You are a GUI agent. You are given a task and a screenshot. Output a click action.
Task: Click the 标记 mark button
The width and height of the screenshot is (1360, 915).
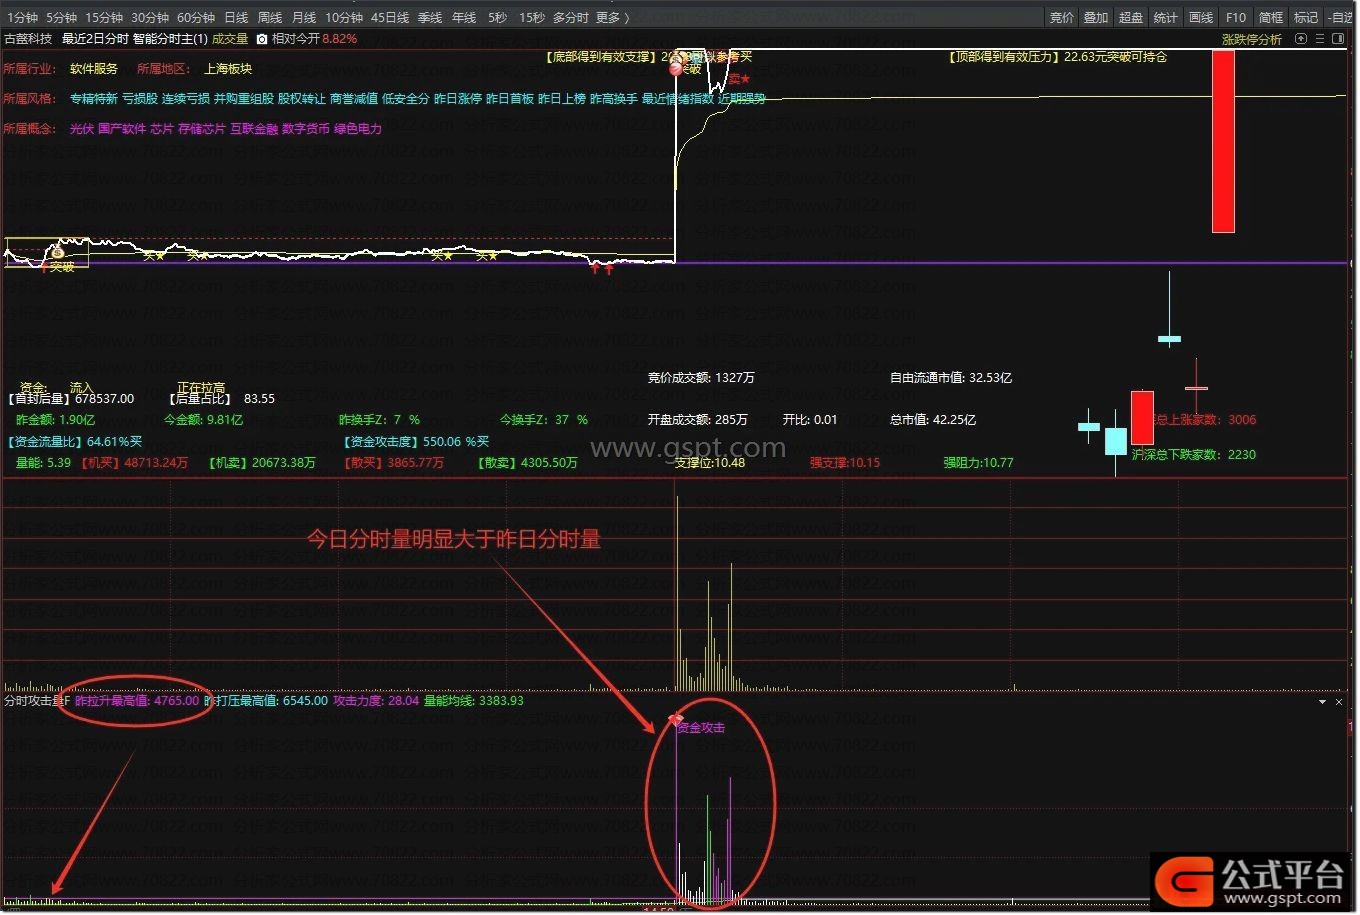tap(1306, 18)
